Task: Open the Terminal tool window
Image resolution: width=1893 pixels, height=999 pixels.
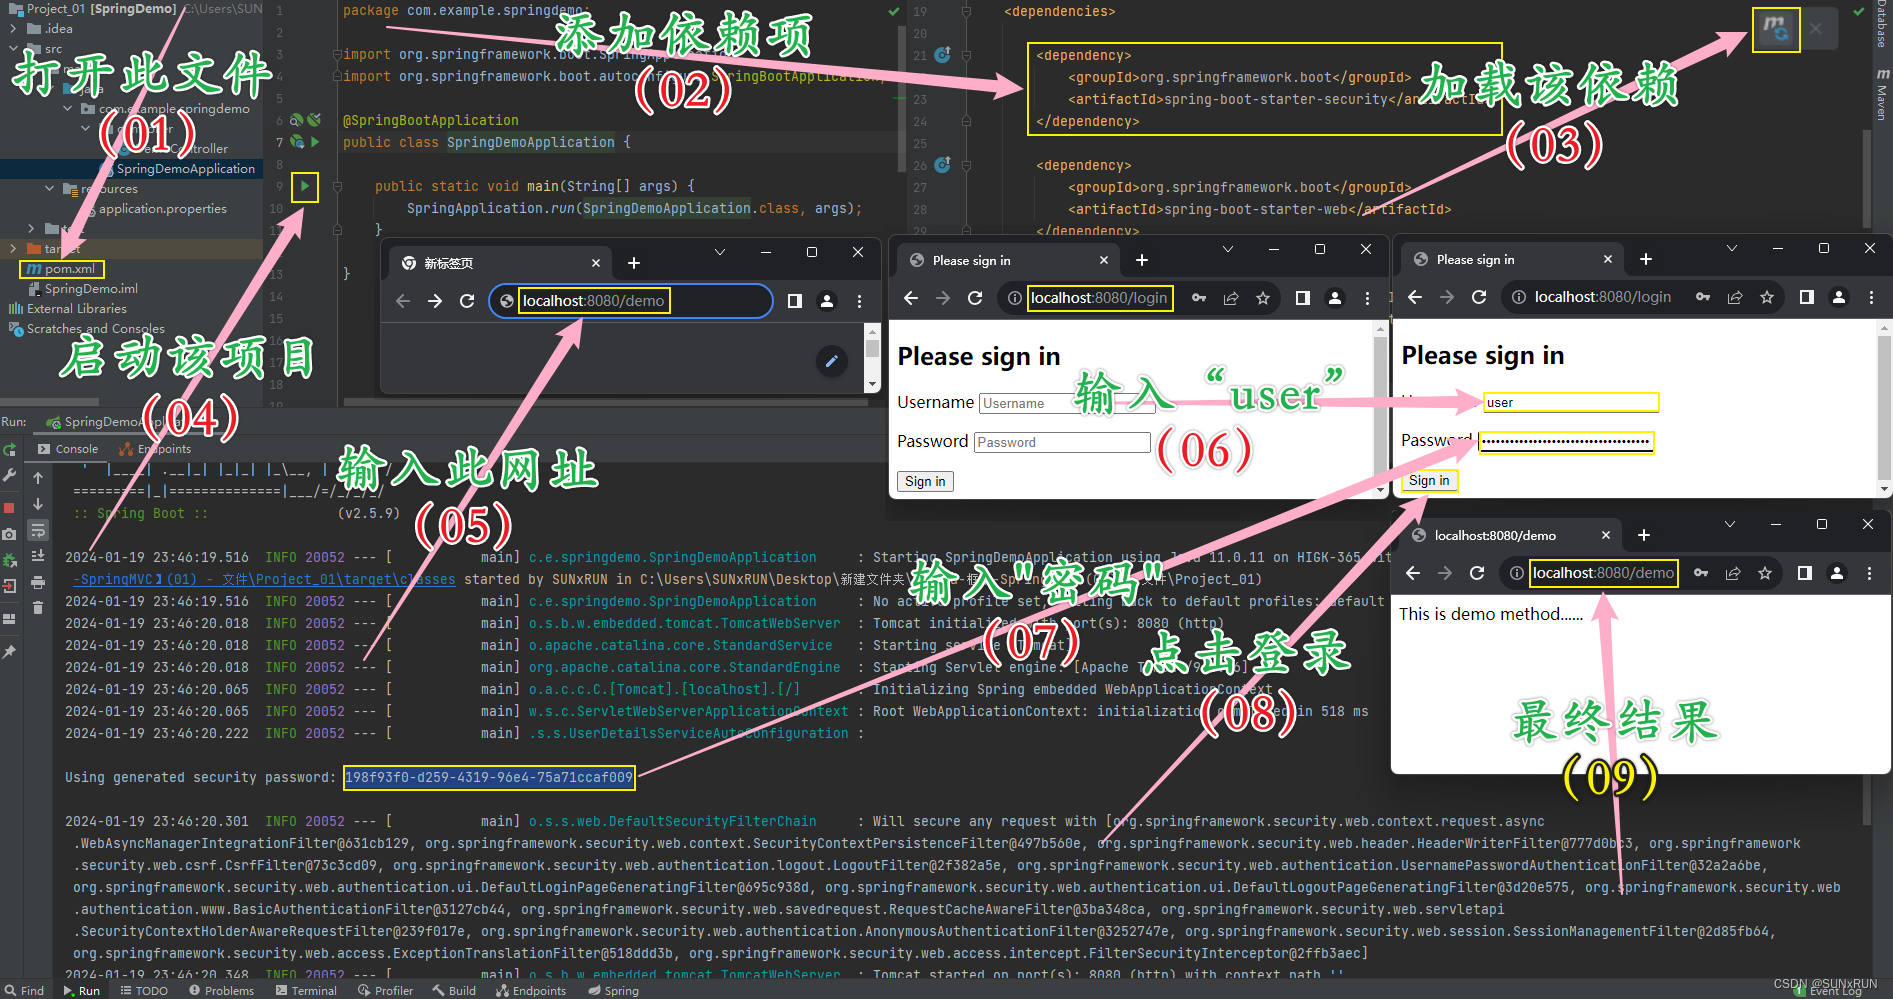Action: pyautogui.click(x=306, y=991)
